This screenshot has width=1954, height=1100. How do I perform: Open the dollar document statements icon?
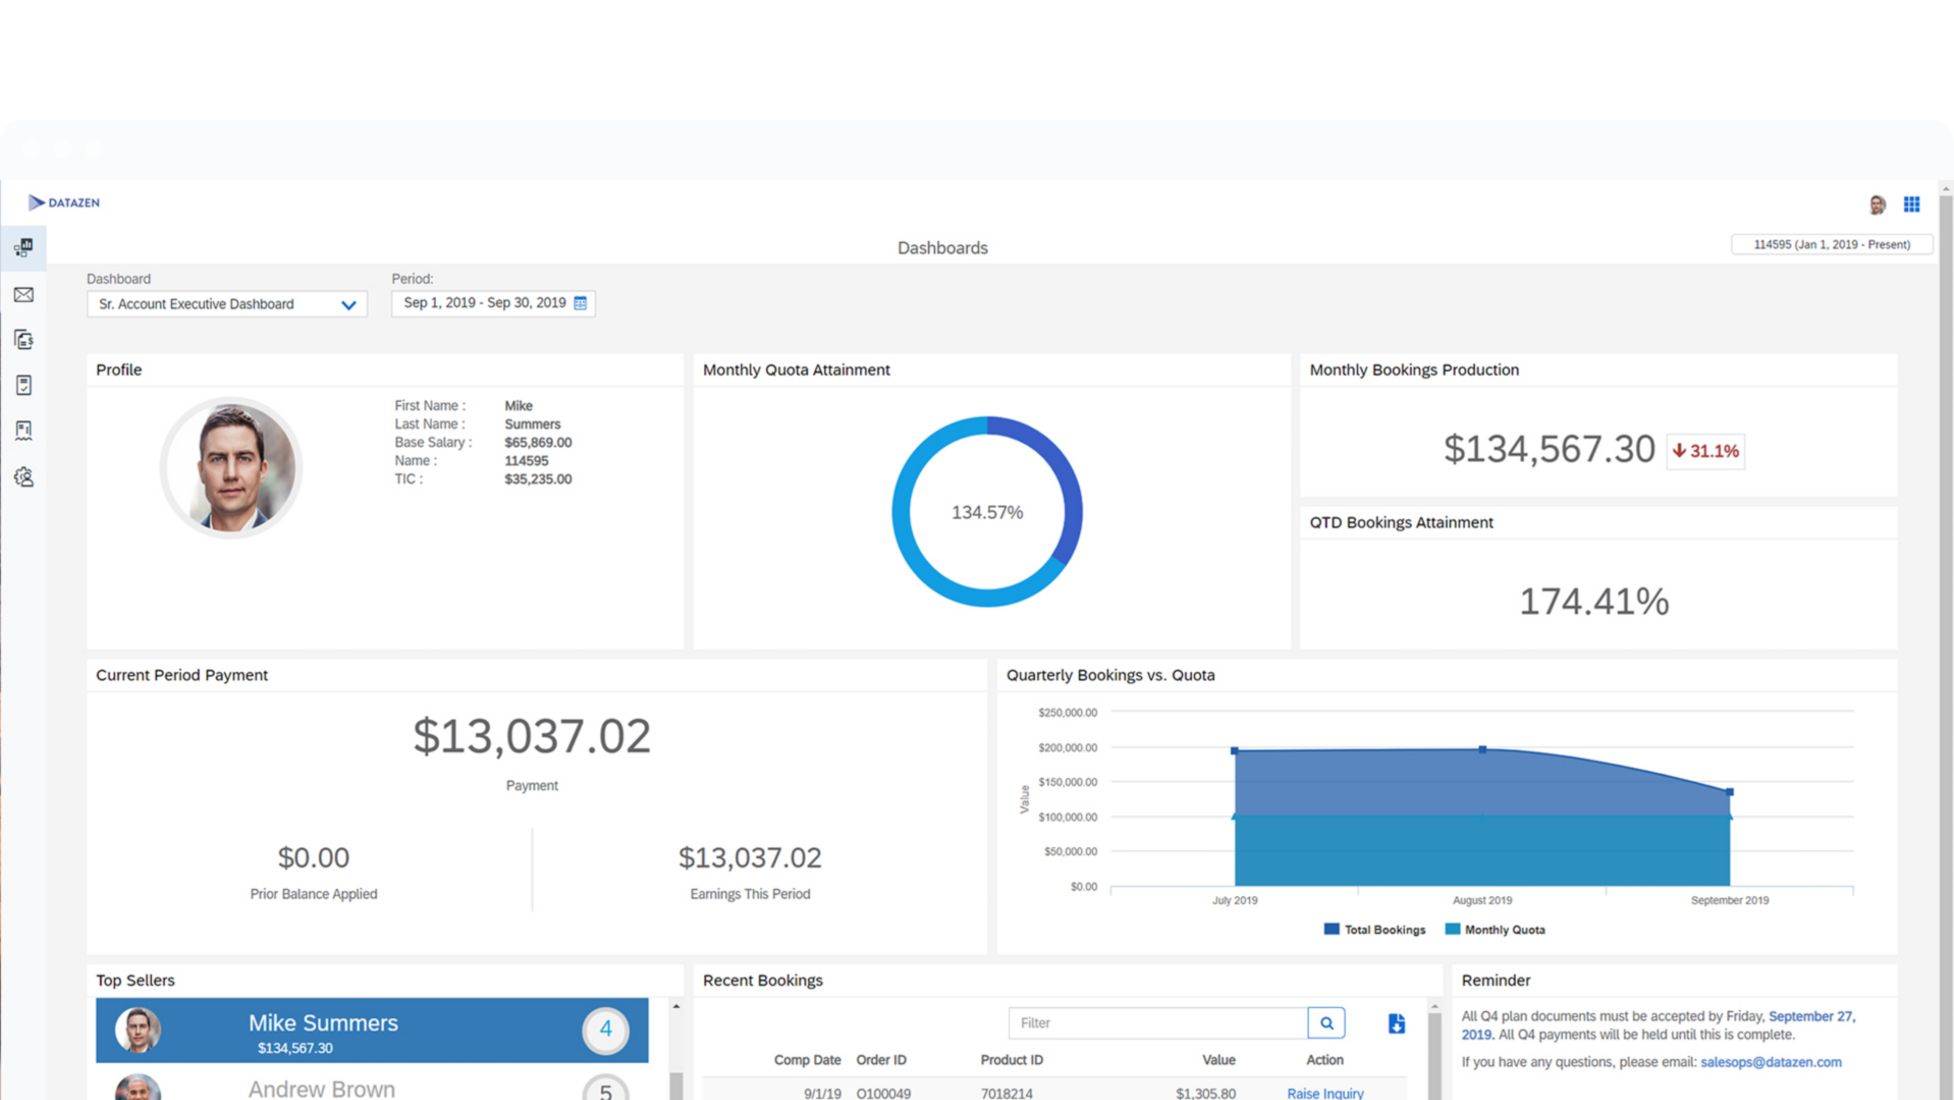[x=24, y=340]
